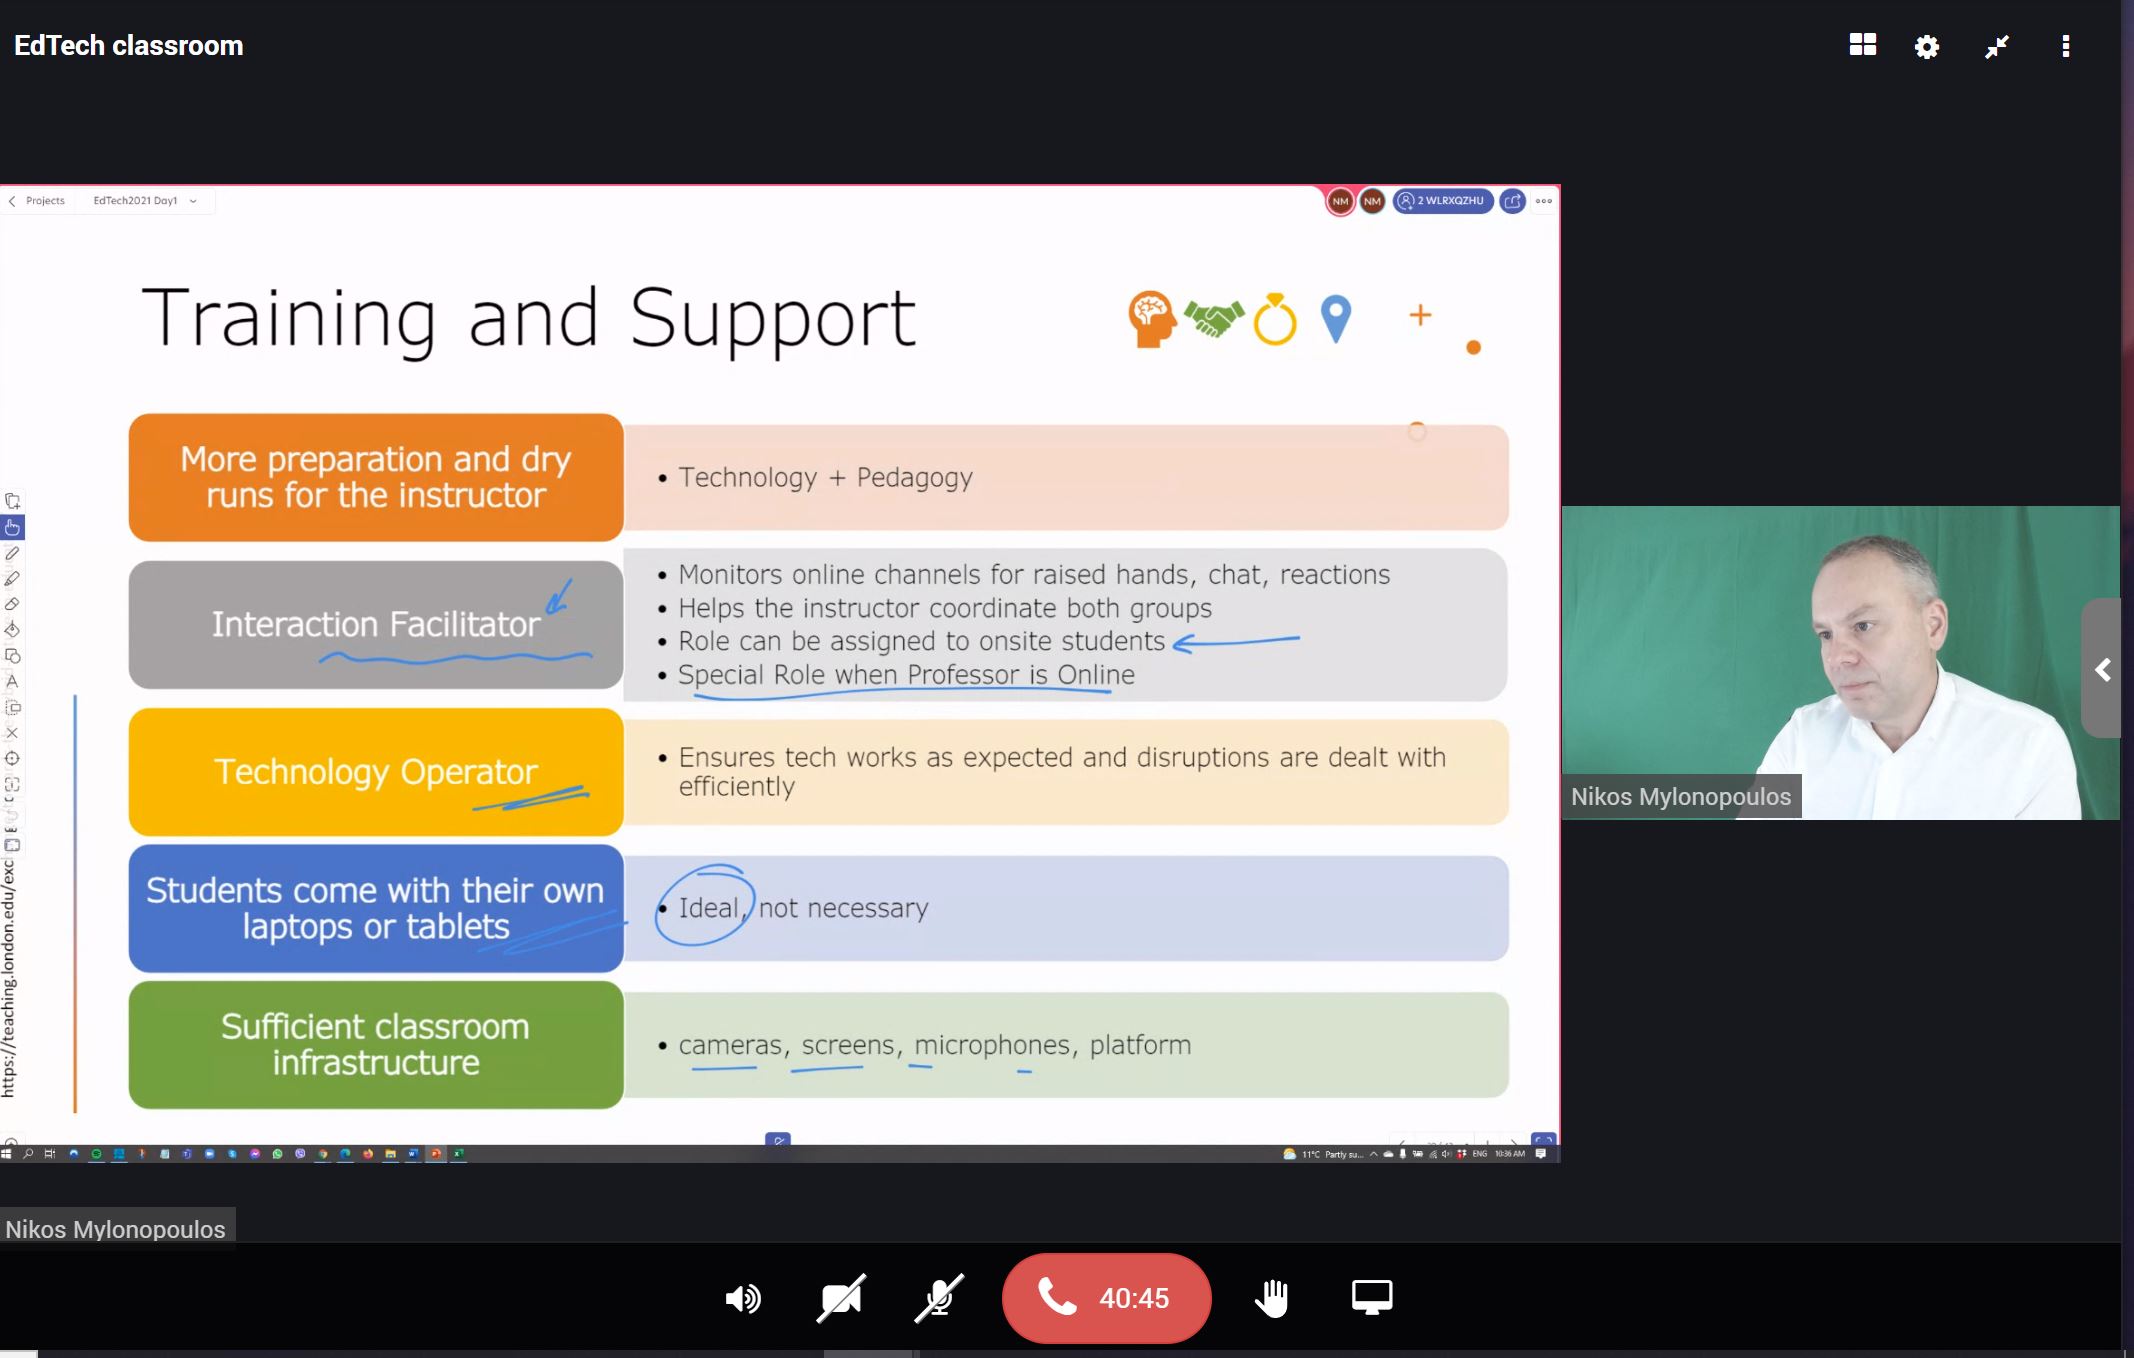Image resolution: width=2134 pixels, height=1358 pixels.
Task: Click the Sufficient classroom infrastructure green box
Action: pyautogui.click(x=376, y=1044)
